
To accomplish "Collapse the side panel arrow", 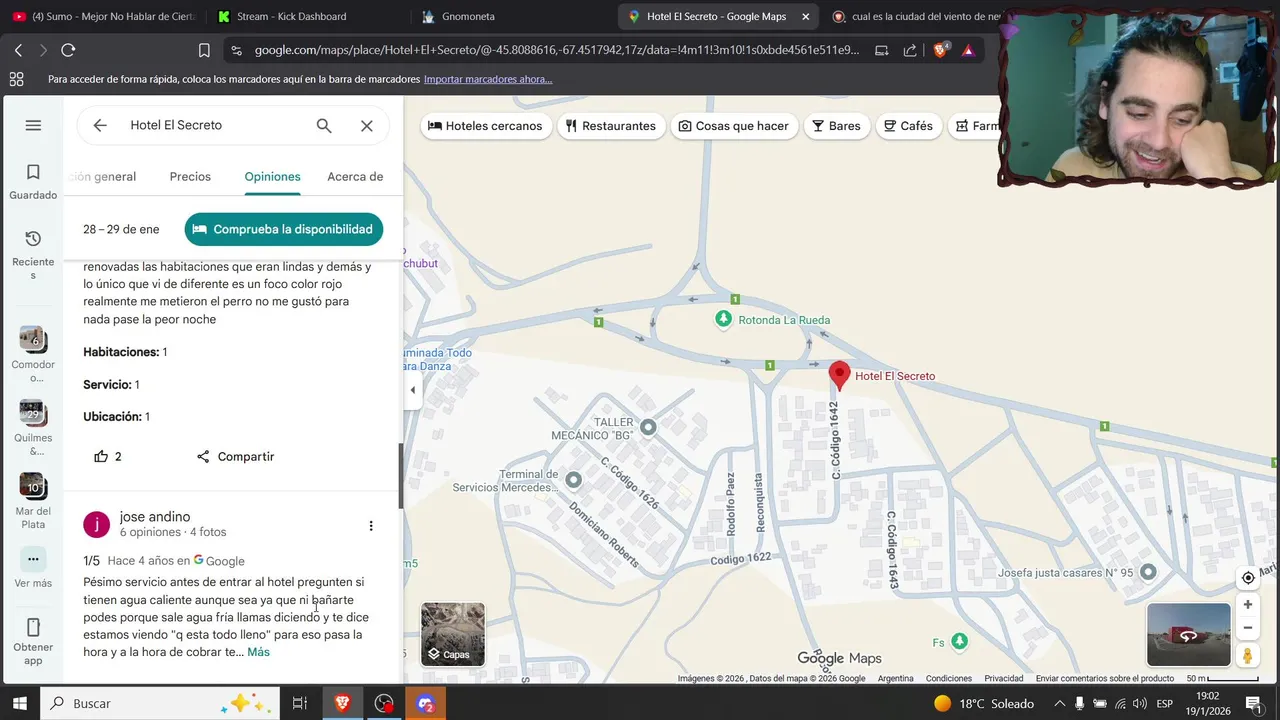I will [412, 390].
